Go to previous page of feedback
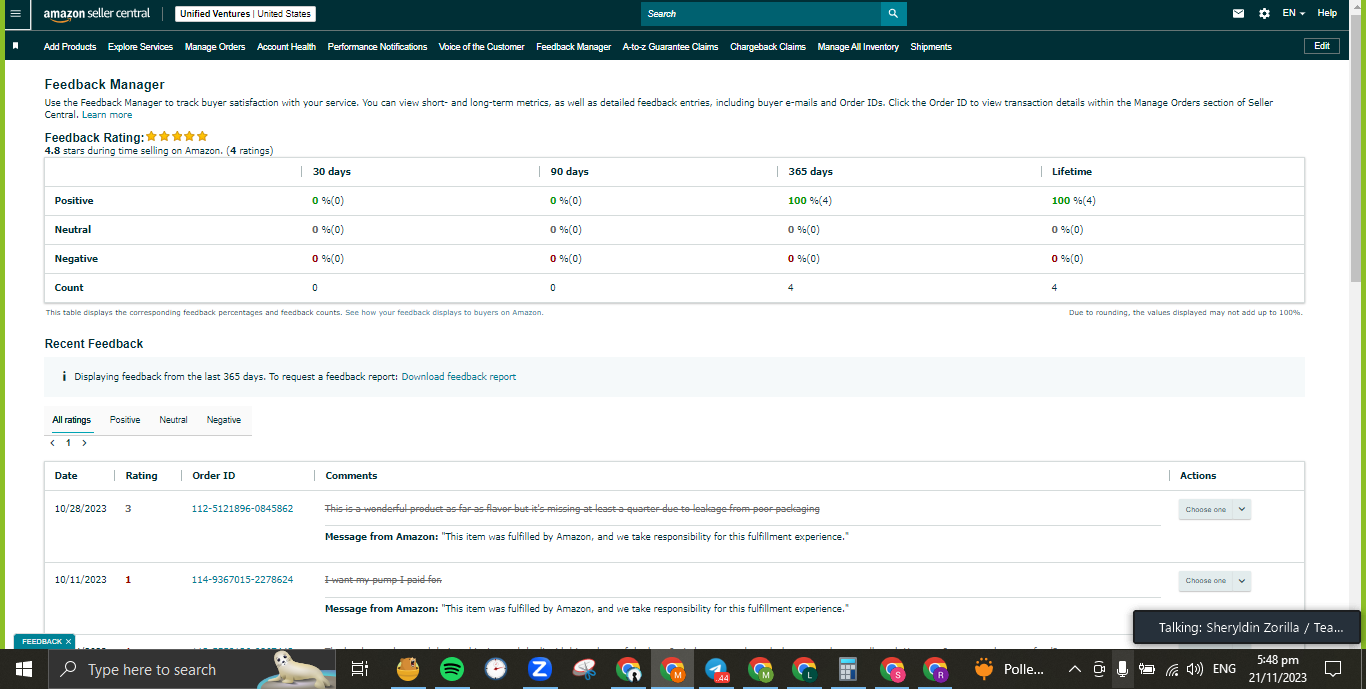This screenshot has height=689, width=1366. pyautogui.click(x=52, y=442)
